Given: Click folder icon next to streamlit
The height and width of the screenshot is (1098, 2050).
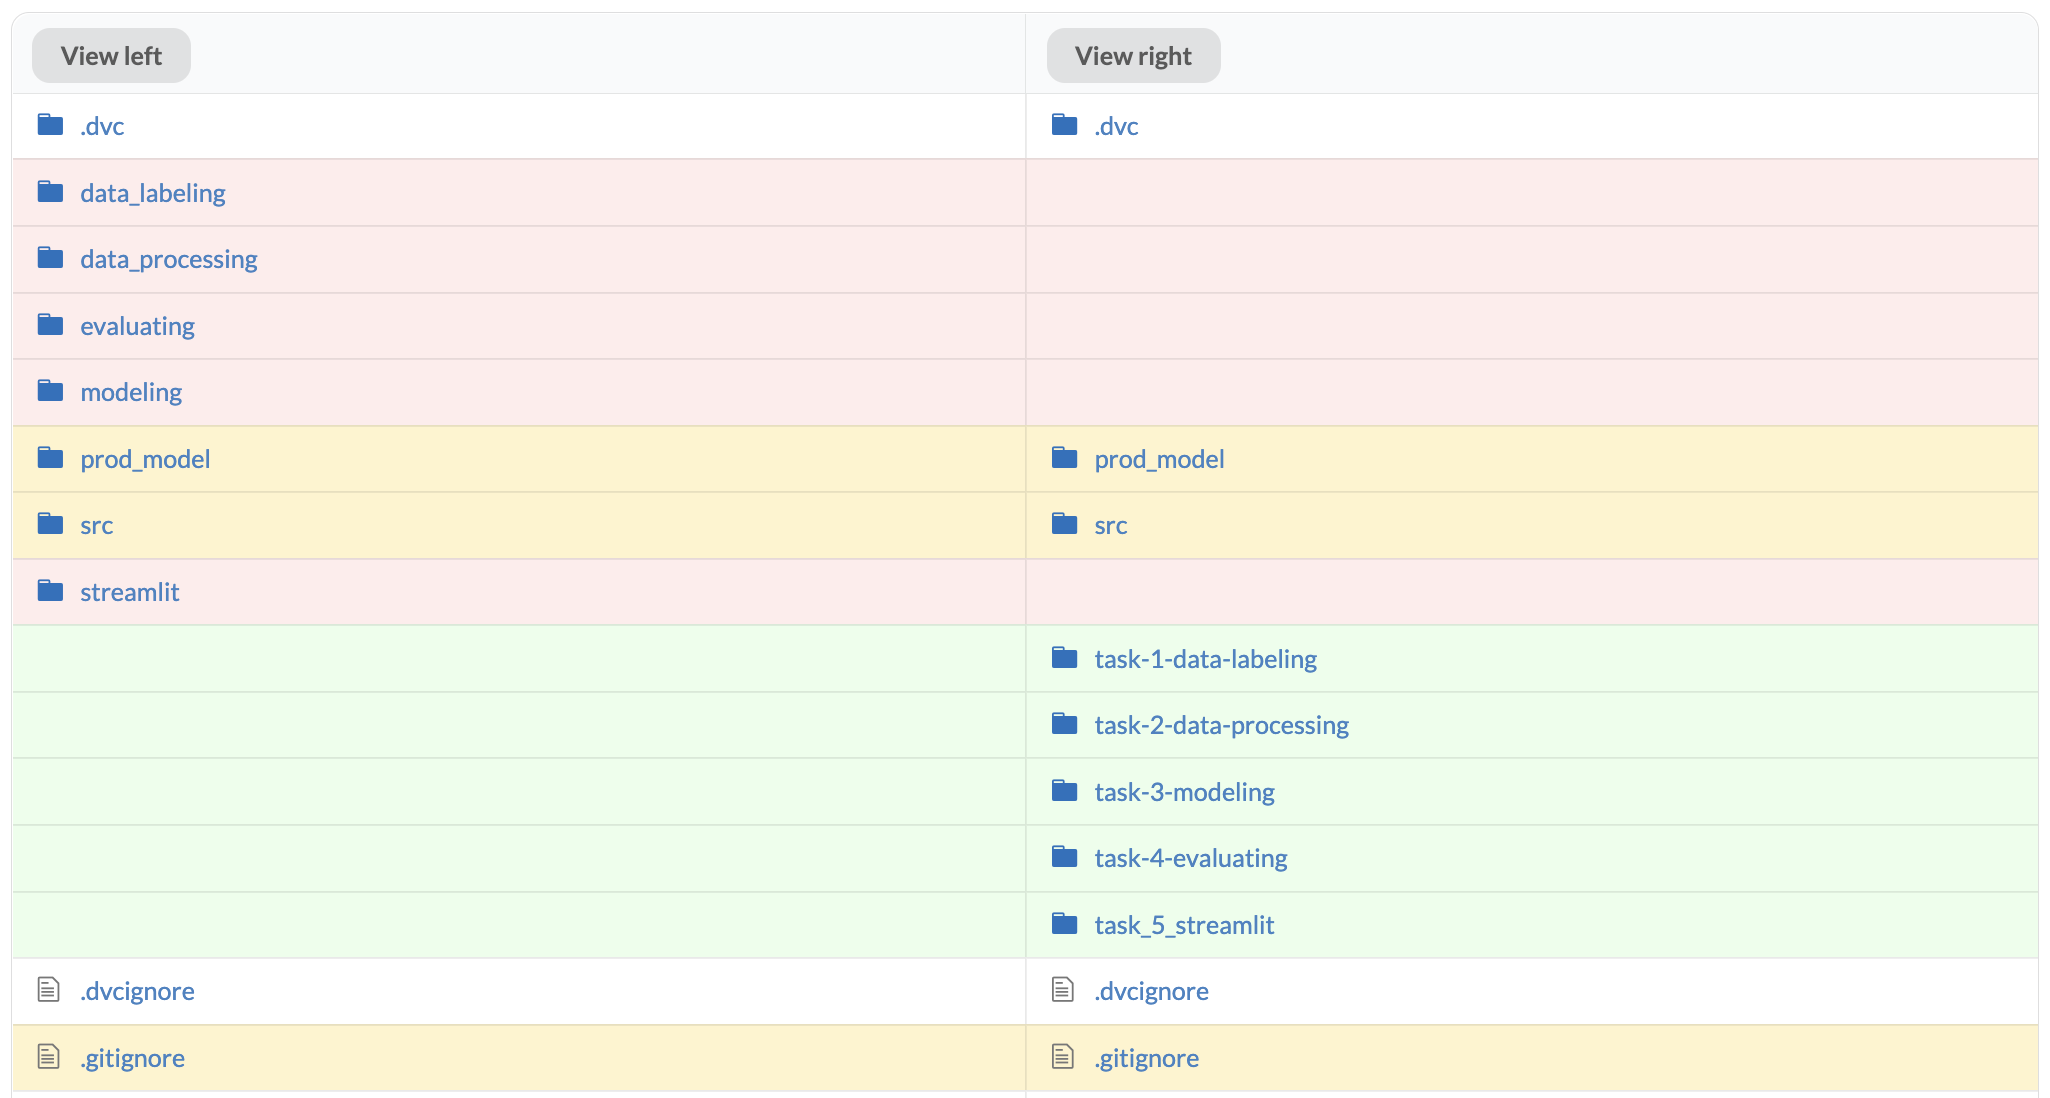Looking at the screenshot, I should pyautogui.click(x=50, y=591).
